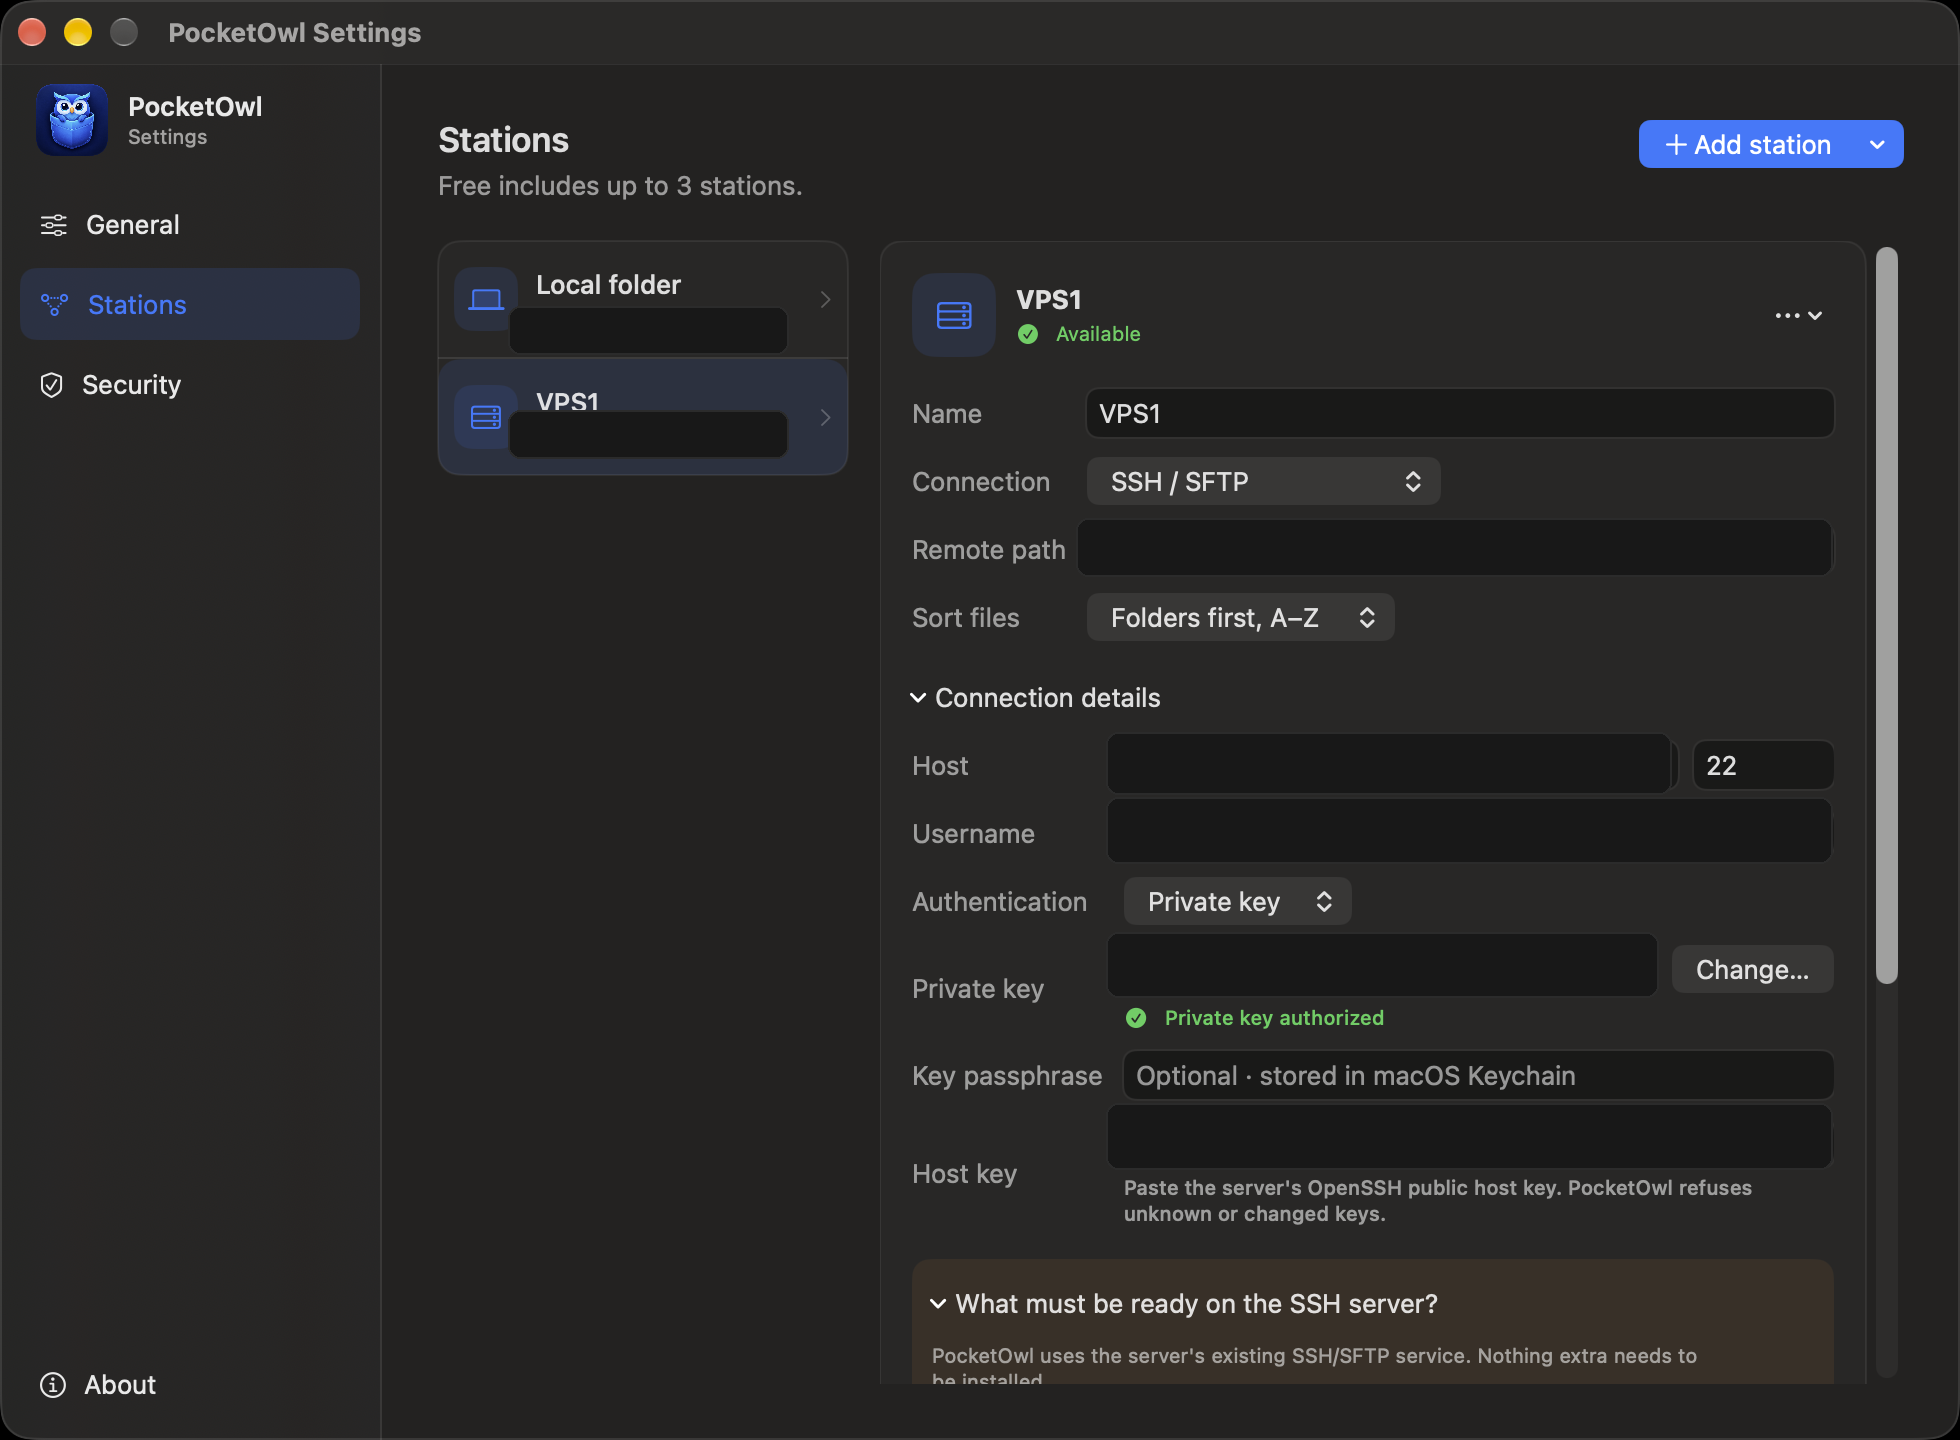Click the chevron on the VPS1 station row

click(825, 417)
